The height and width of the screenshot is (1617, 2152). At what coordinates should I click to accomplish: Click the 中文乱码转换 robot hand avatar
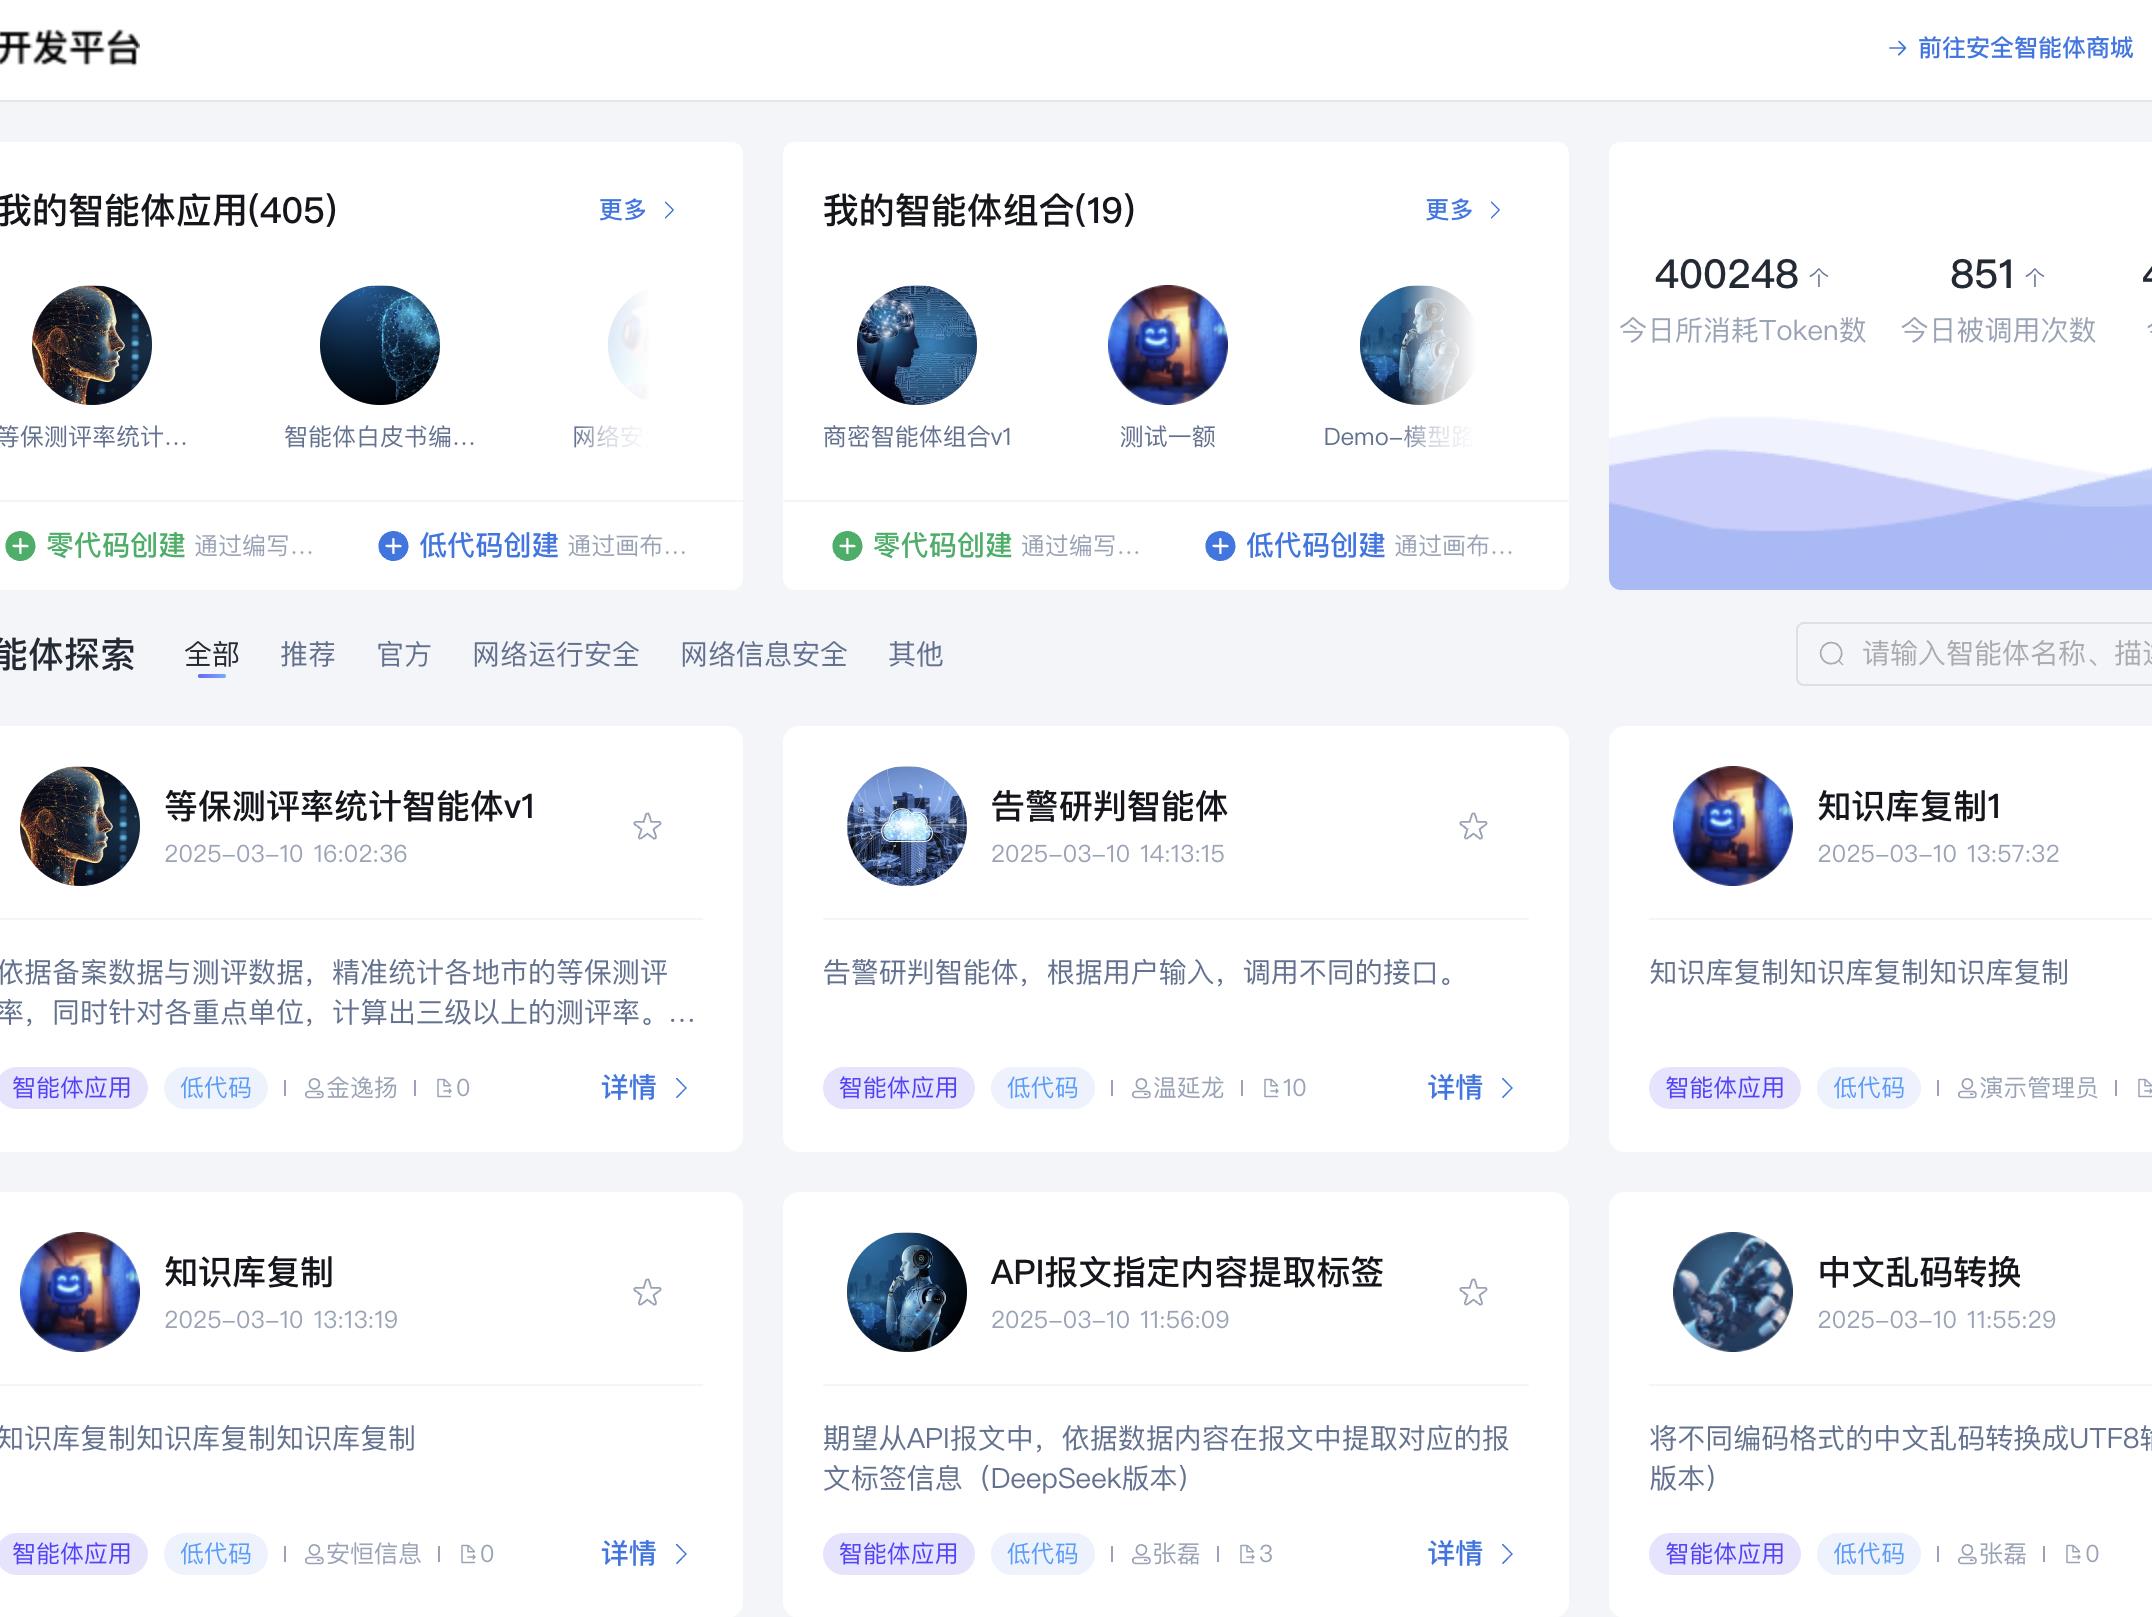1733,1292
